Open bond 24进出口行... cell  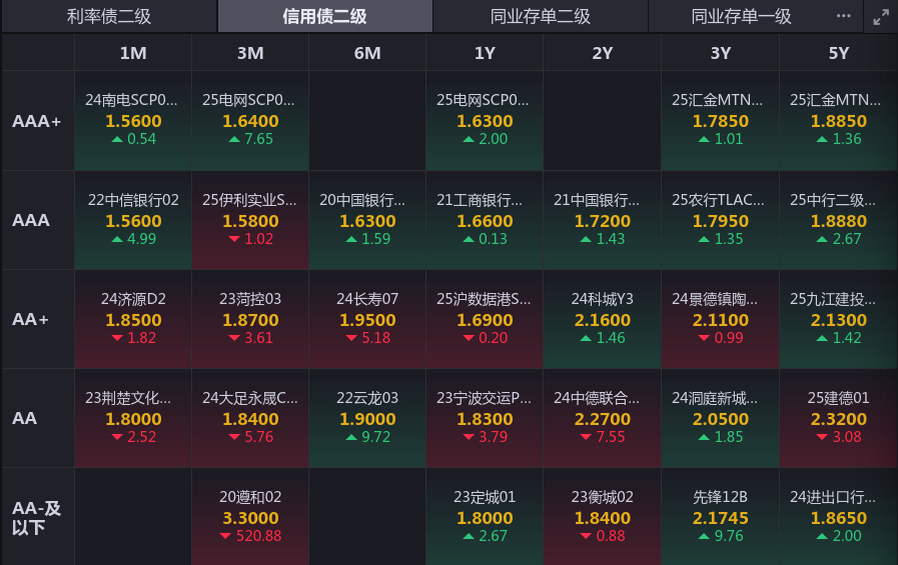[x=838, y=517]
